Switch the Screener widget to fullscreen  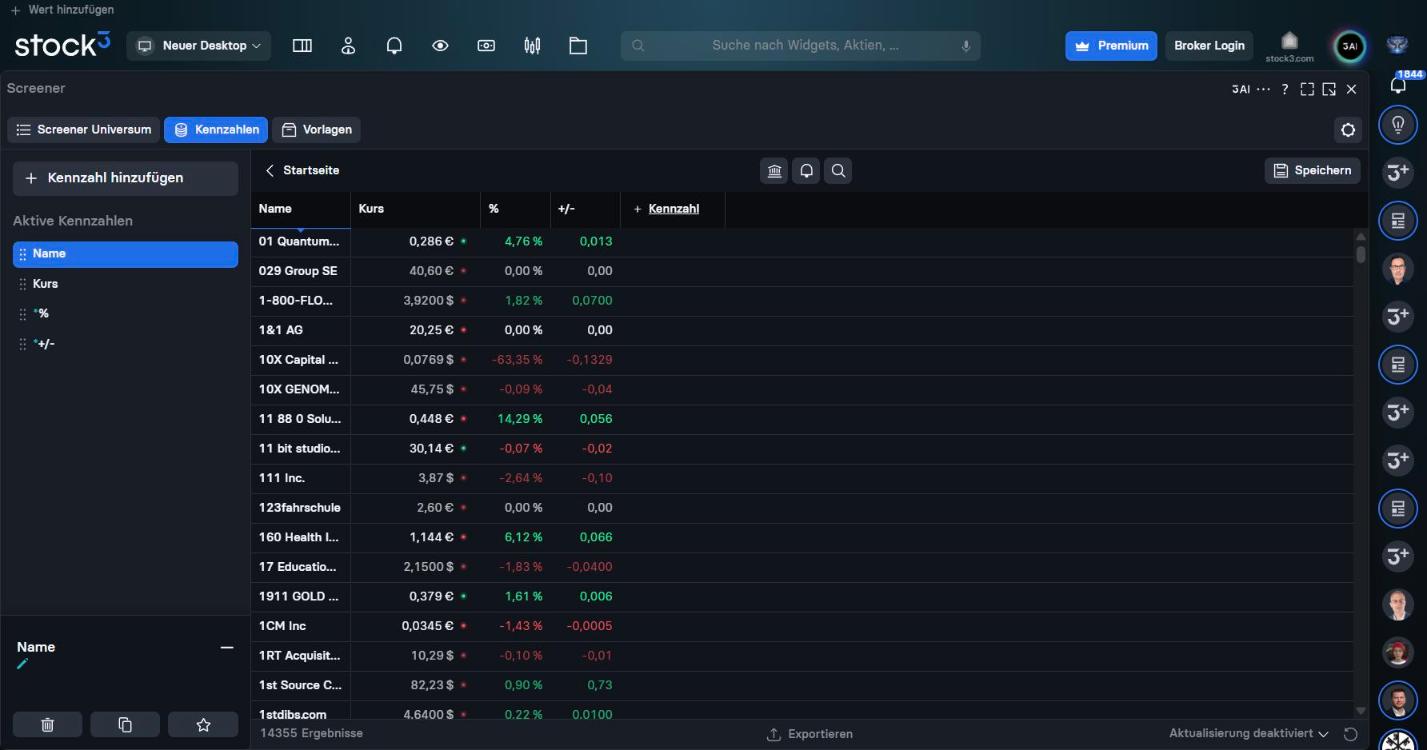[1307, 89]
